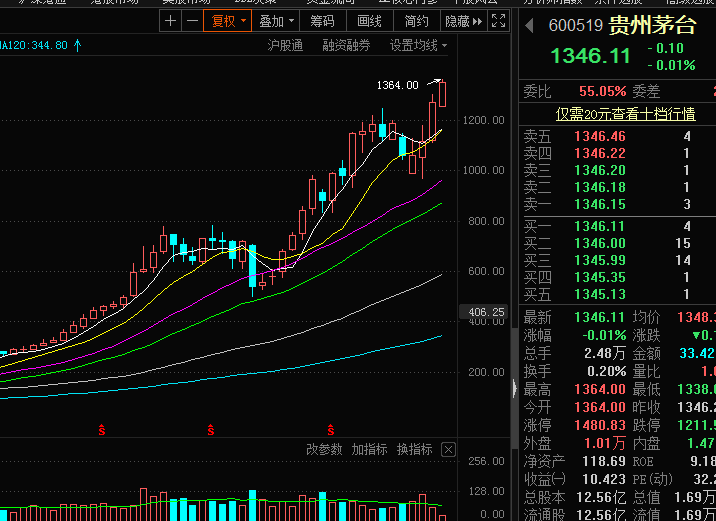Click the 256.00 volume axis label
This screenshot has width=716, height=521.
(x=486, y=461)
